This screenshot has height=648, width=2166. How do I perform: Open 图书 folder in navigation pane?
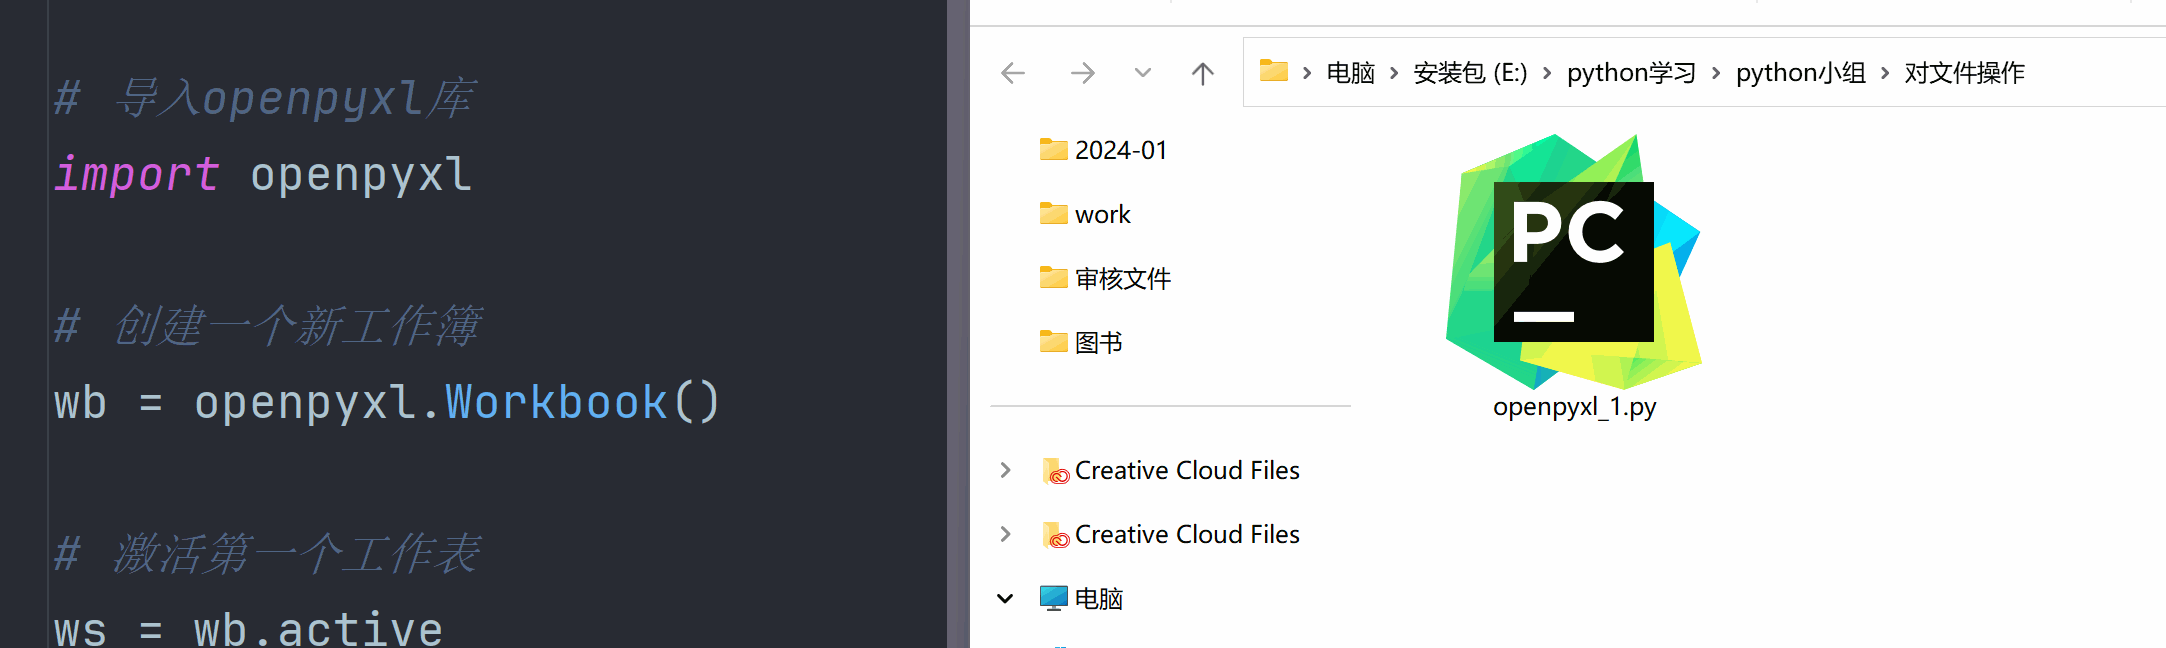[1098, 342]
